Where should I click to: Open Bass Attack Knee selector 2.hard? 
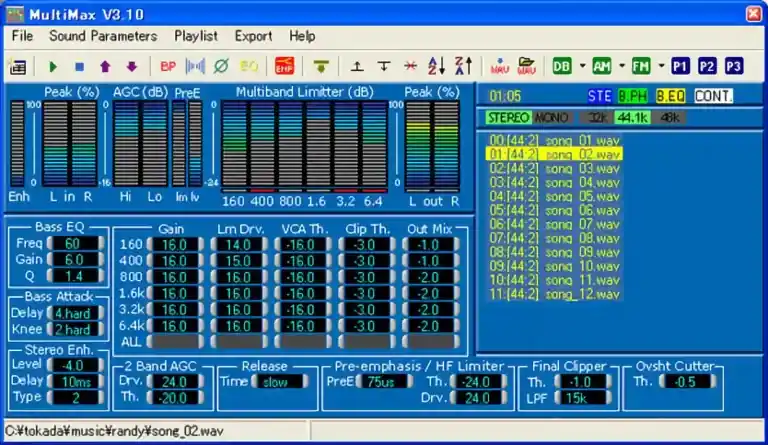pyautogui.click(x=75, y=329)
